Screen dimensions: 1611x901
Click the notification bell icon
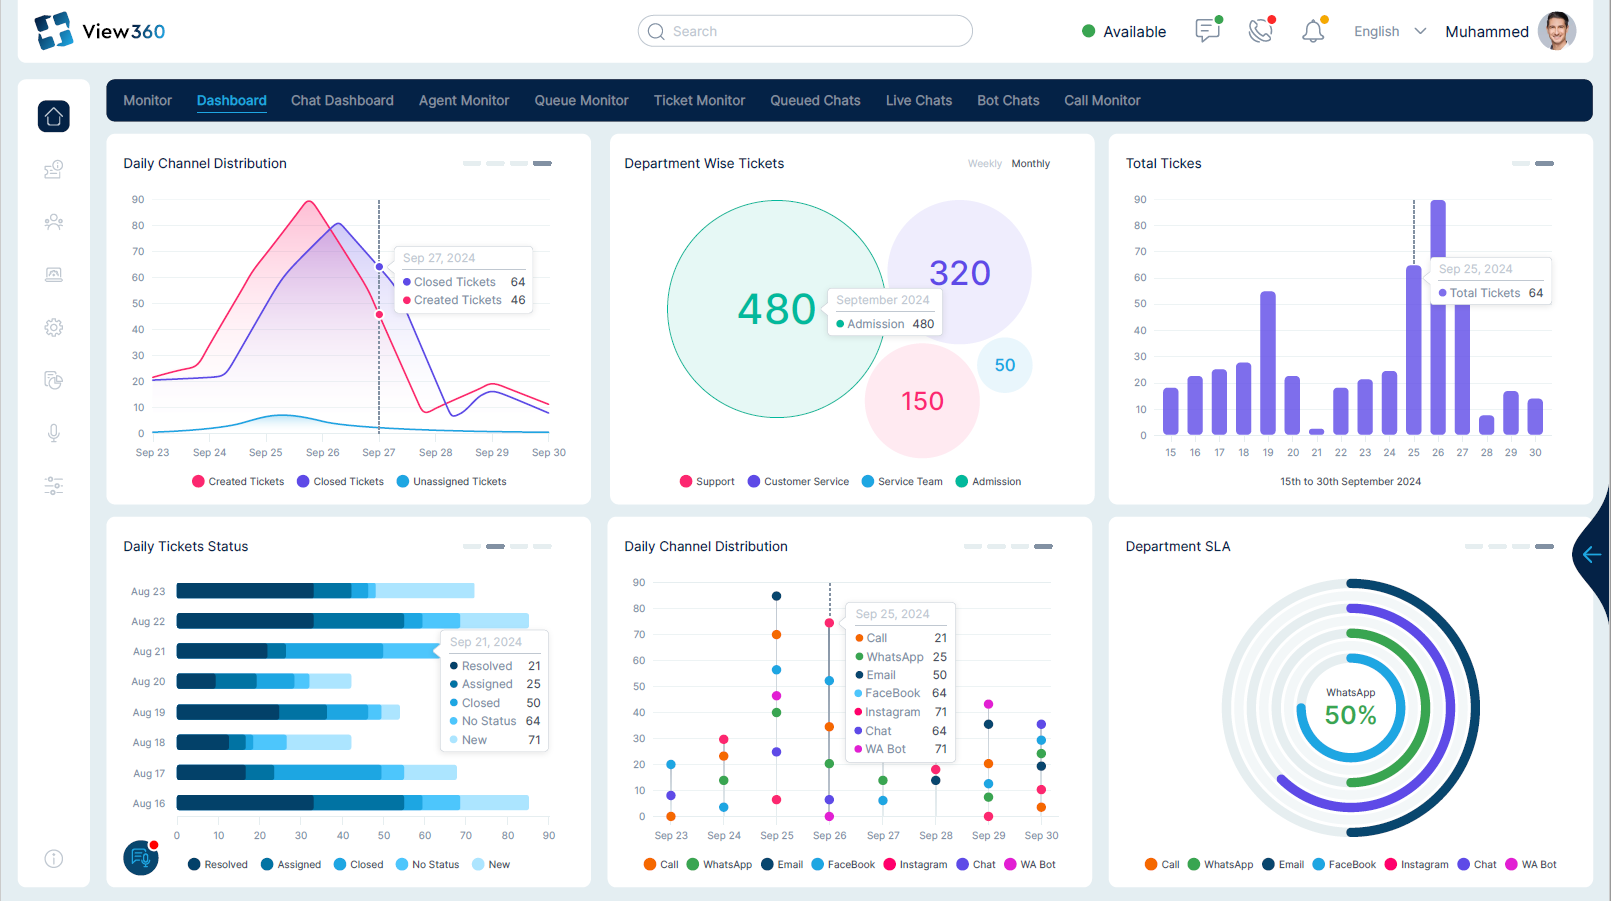coord(1314,31)
